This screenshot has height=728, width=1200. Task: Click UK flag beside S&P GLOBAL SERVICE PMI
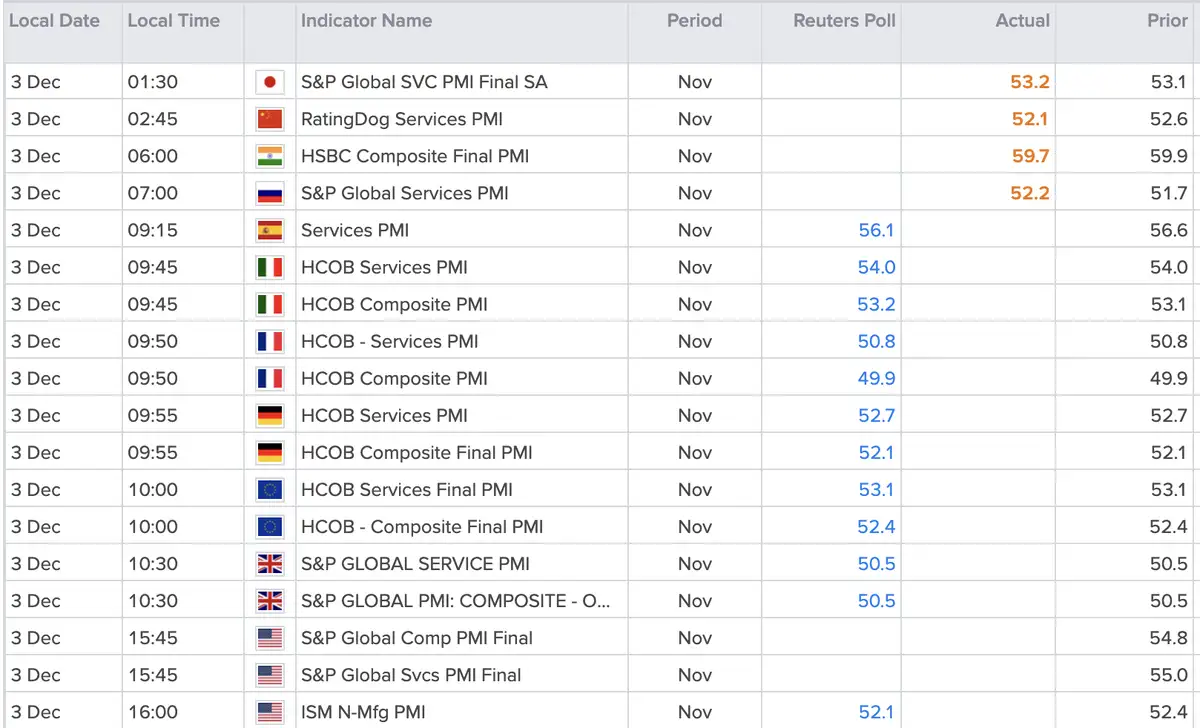(x=270, y=563)
